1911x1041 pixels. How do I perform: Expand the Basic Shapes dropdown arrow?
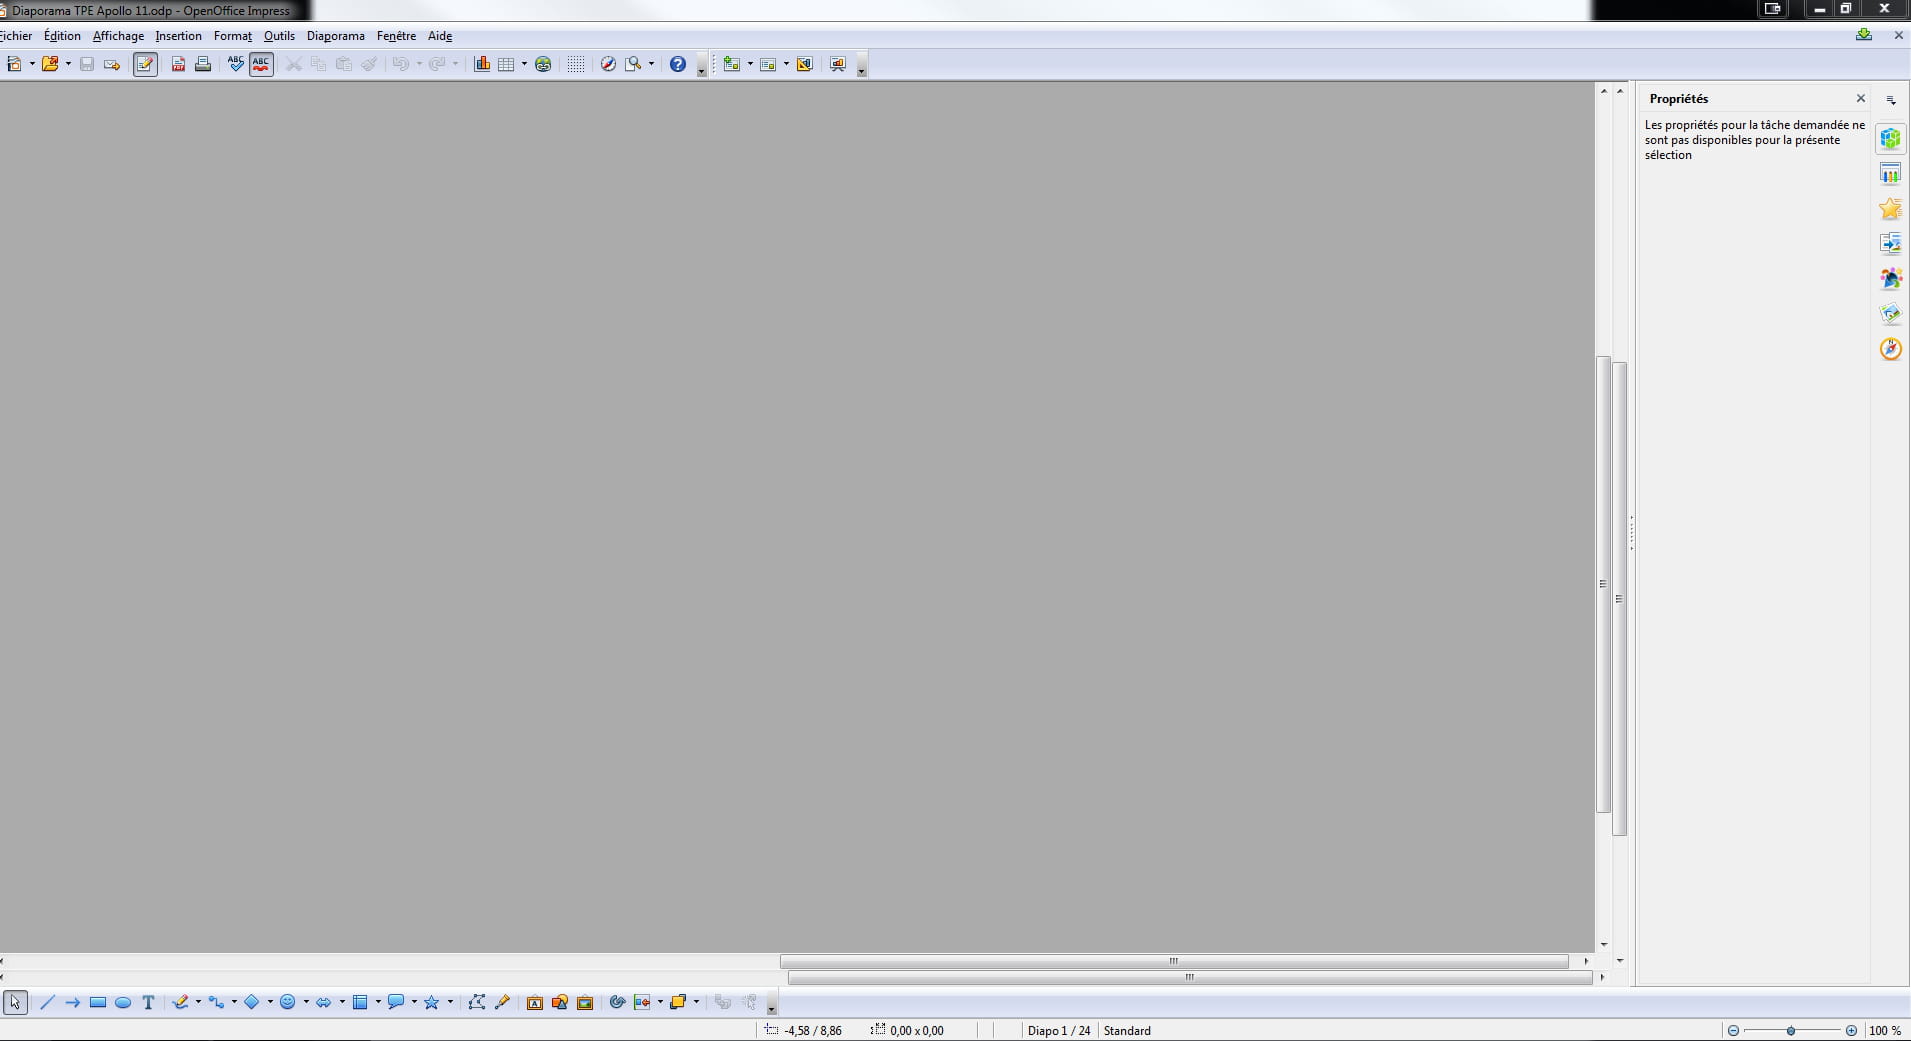tap(270, 1002)
